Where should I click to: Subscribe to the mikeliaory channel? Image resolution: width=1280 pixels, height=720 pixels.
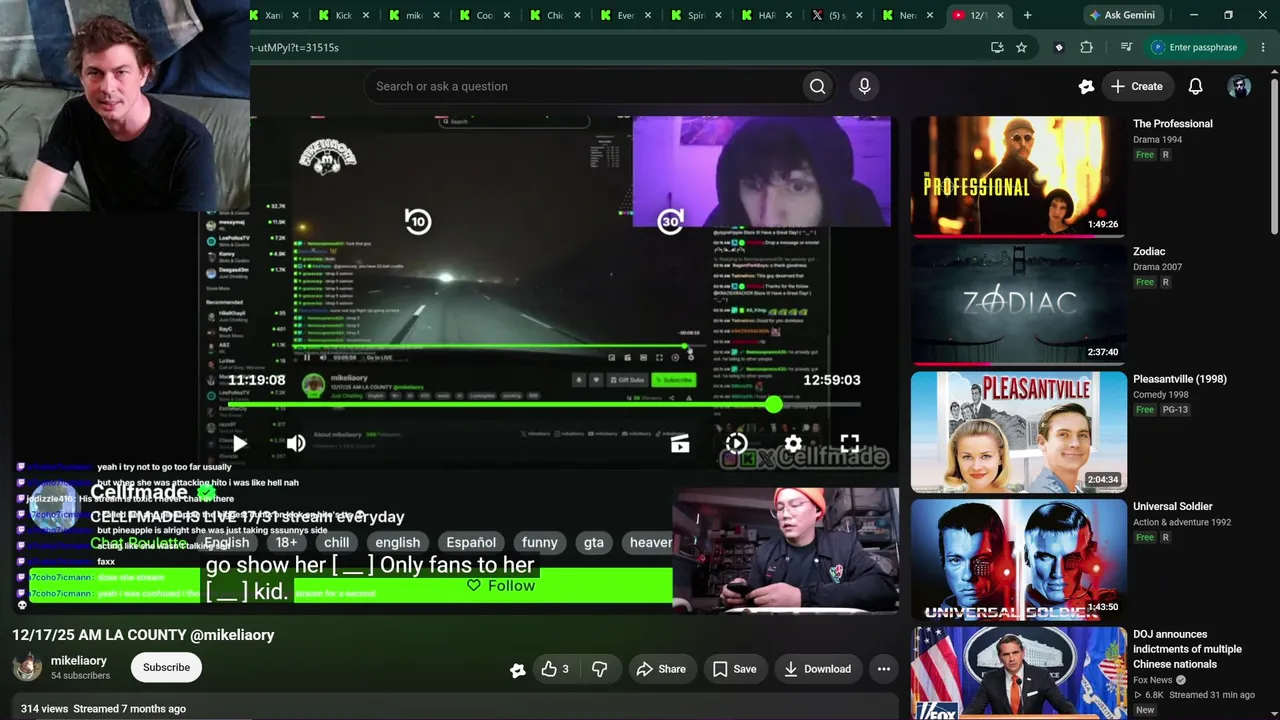point(166,667)
